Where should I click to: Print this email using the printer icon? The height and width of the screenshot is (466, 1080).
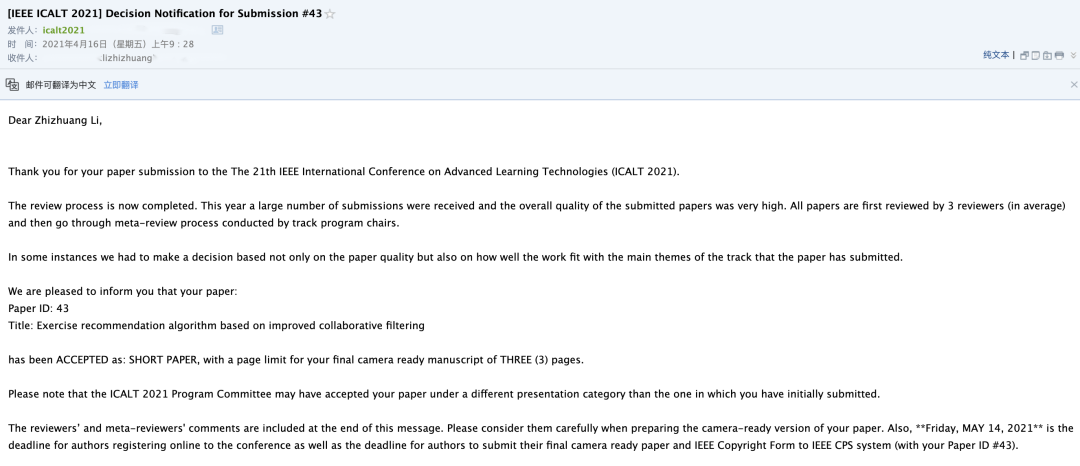click(x=1059, y=55)
